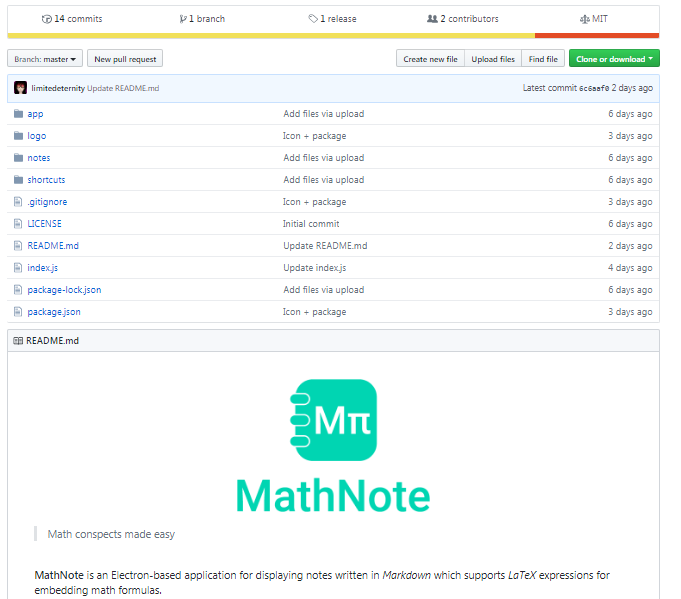Click the README.md file row icon
Screen dimensions: 681x599
[x=18, y=246]
